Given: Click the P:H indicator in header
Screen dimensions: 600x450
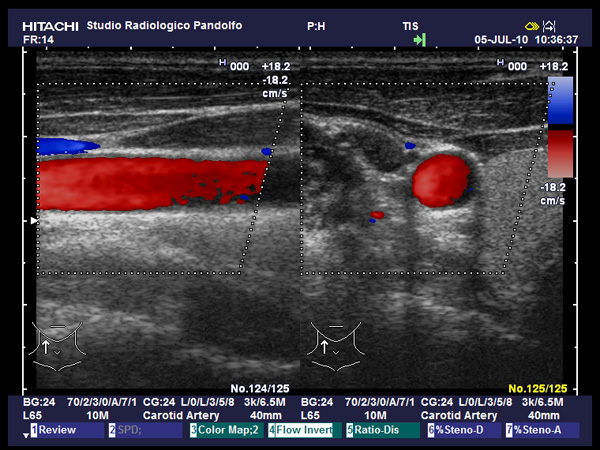Looking at the screenshot, I should coord(316,26).
